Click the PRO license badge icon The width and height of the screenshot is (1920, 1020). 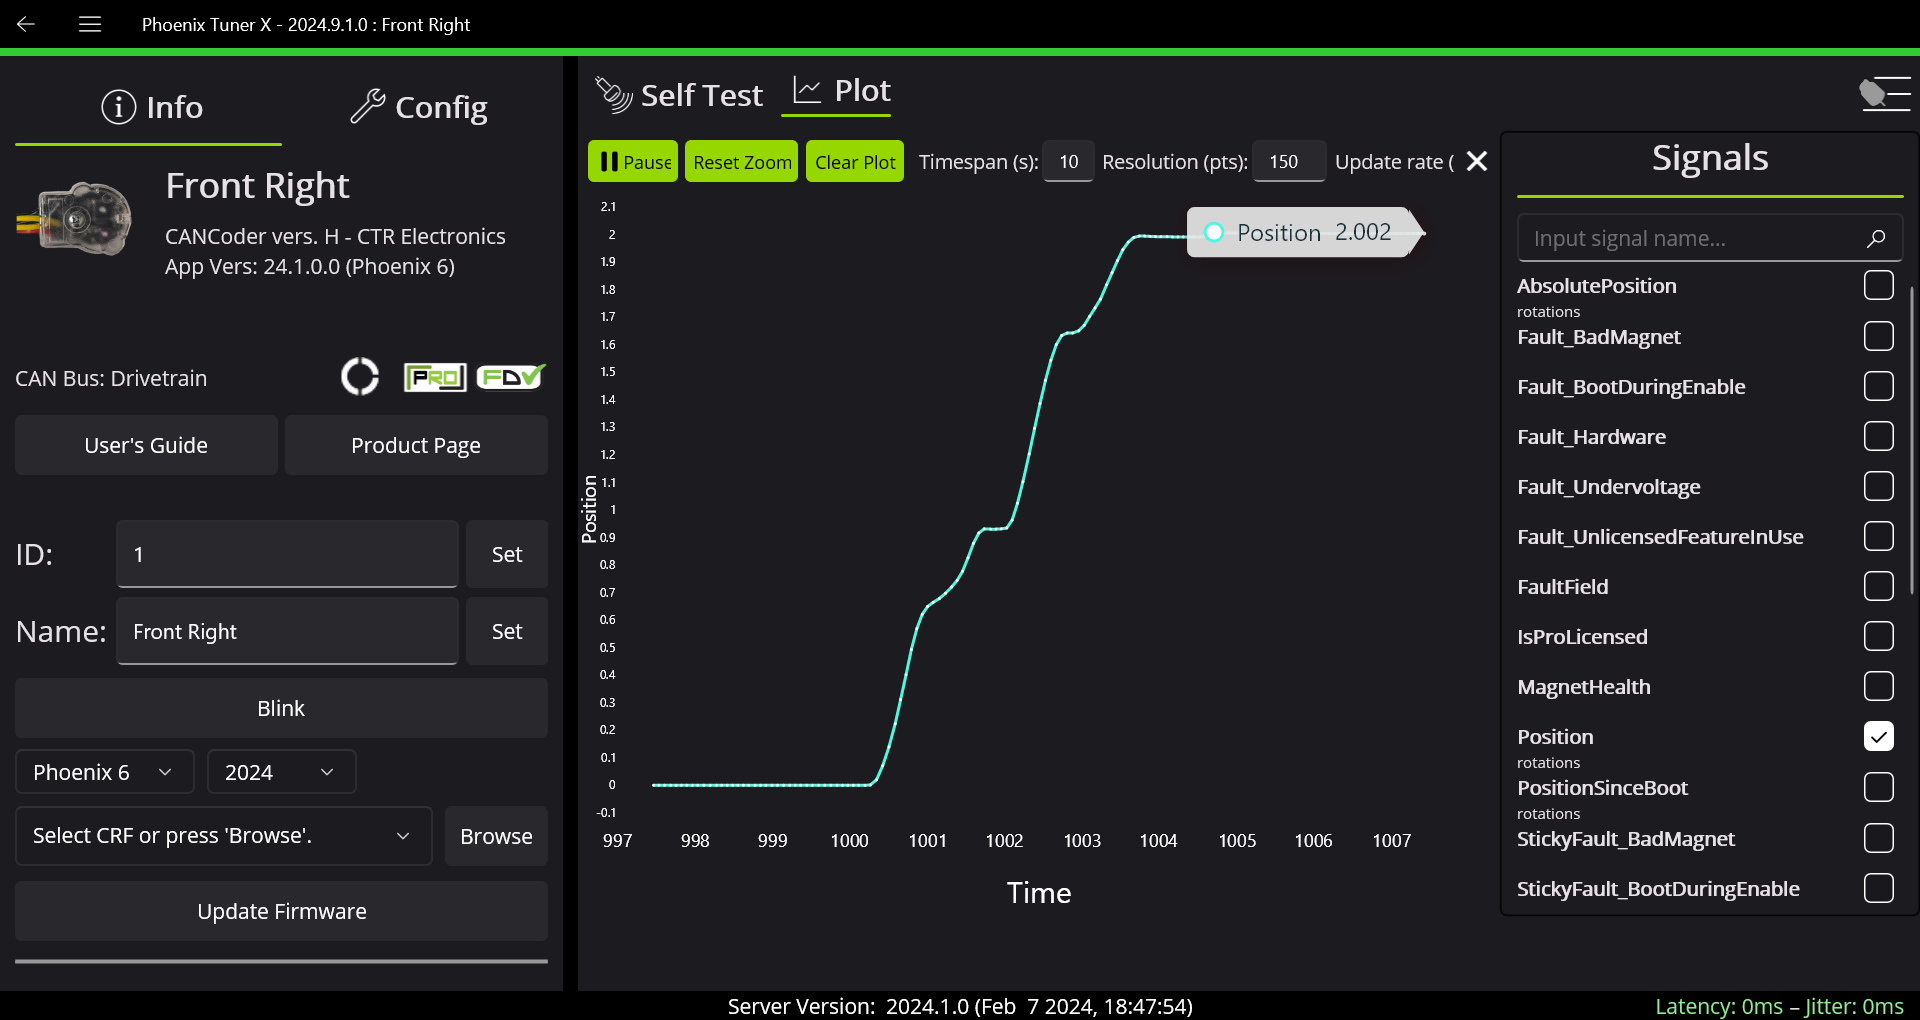(x=434, y=377)
